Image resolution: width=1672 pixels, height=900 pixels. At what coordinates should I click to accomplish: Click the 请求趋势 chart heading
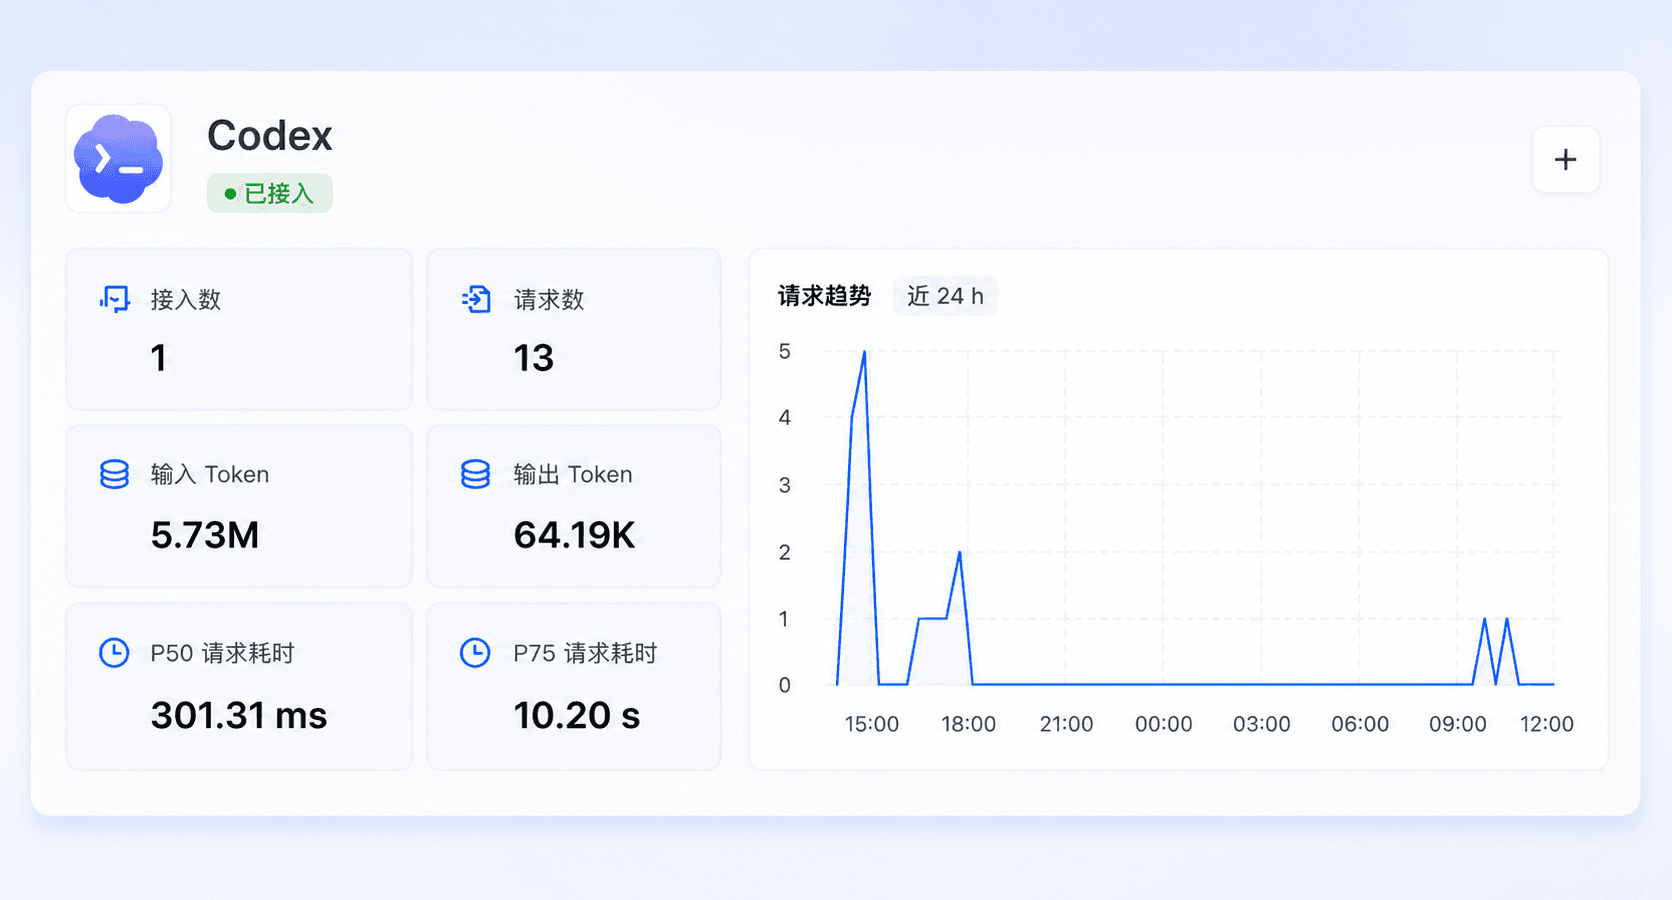(x=825, y=296)
